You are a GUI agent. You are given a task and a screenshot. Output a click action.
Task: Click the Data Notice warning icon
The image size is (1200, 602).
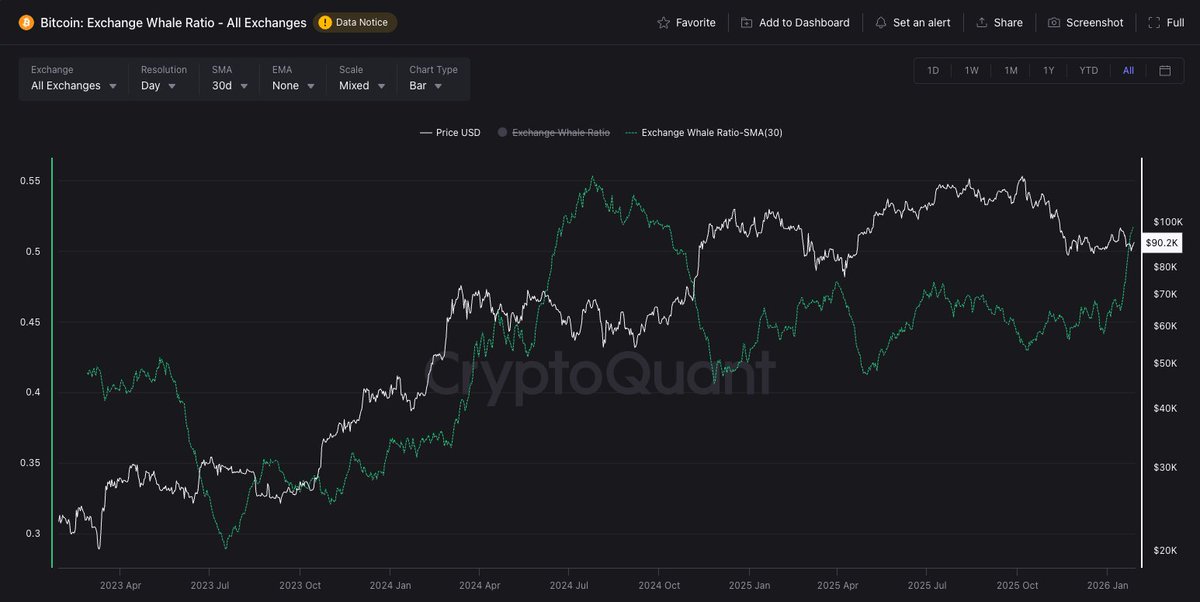click(325, 22)
